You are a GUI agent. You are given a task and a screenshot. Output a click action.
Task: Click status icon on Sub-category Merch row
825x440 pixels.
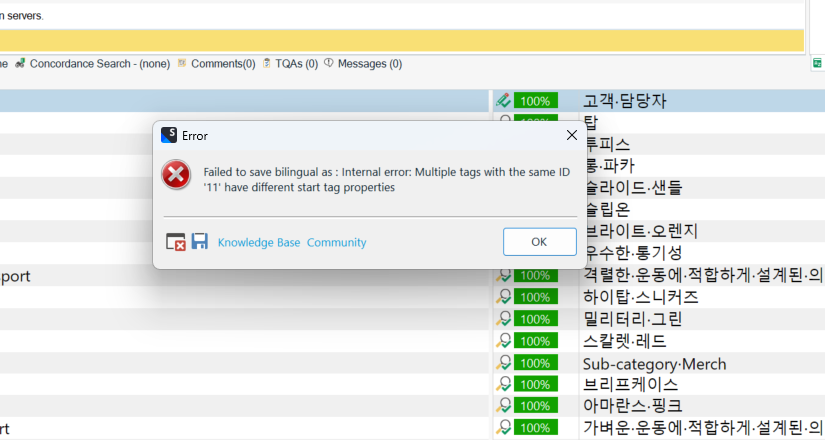503,363
